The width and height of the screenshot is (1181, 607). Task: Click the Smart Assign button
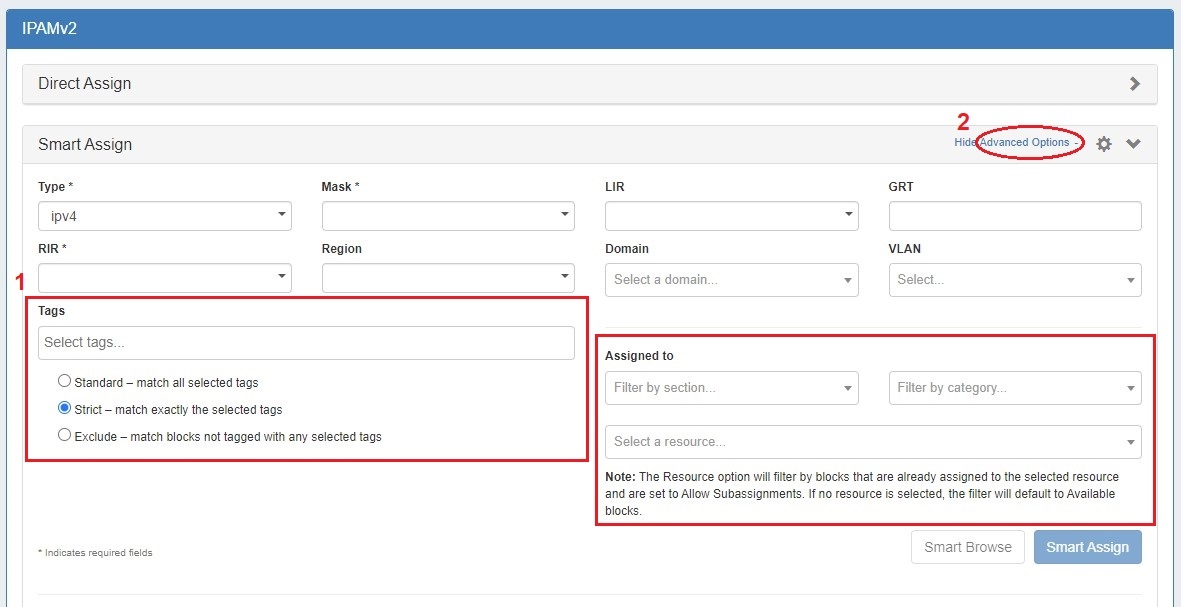(1087, 547)
